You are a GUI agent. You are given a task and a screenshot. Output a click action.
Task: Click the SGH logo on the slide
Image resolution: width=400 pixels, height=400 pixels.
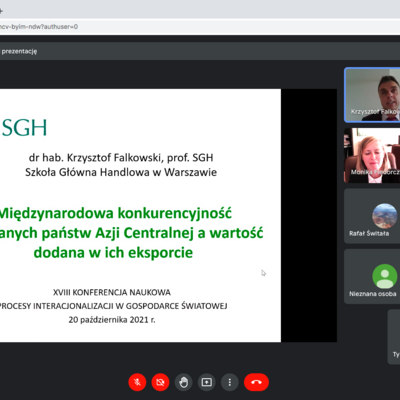tap(24, 128)
